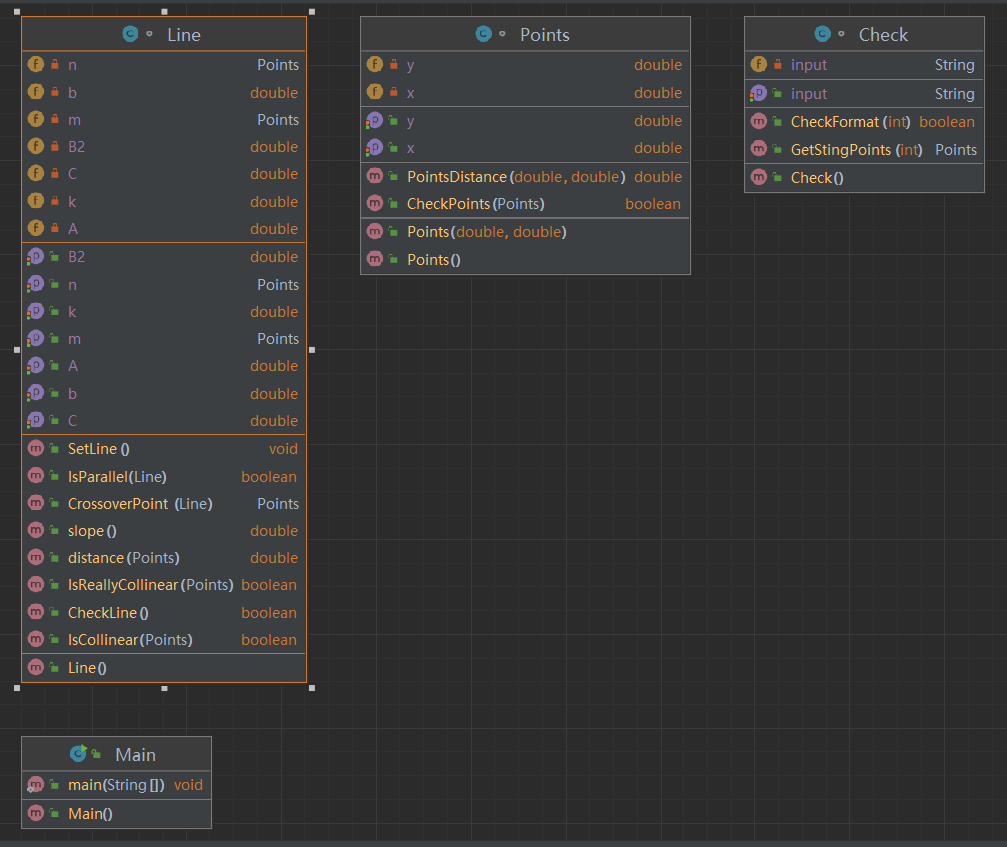This screenshot has height=847, width=1007.
Task: Click the property icon of Line property B2
Action: [x=35, y=257]
